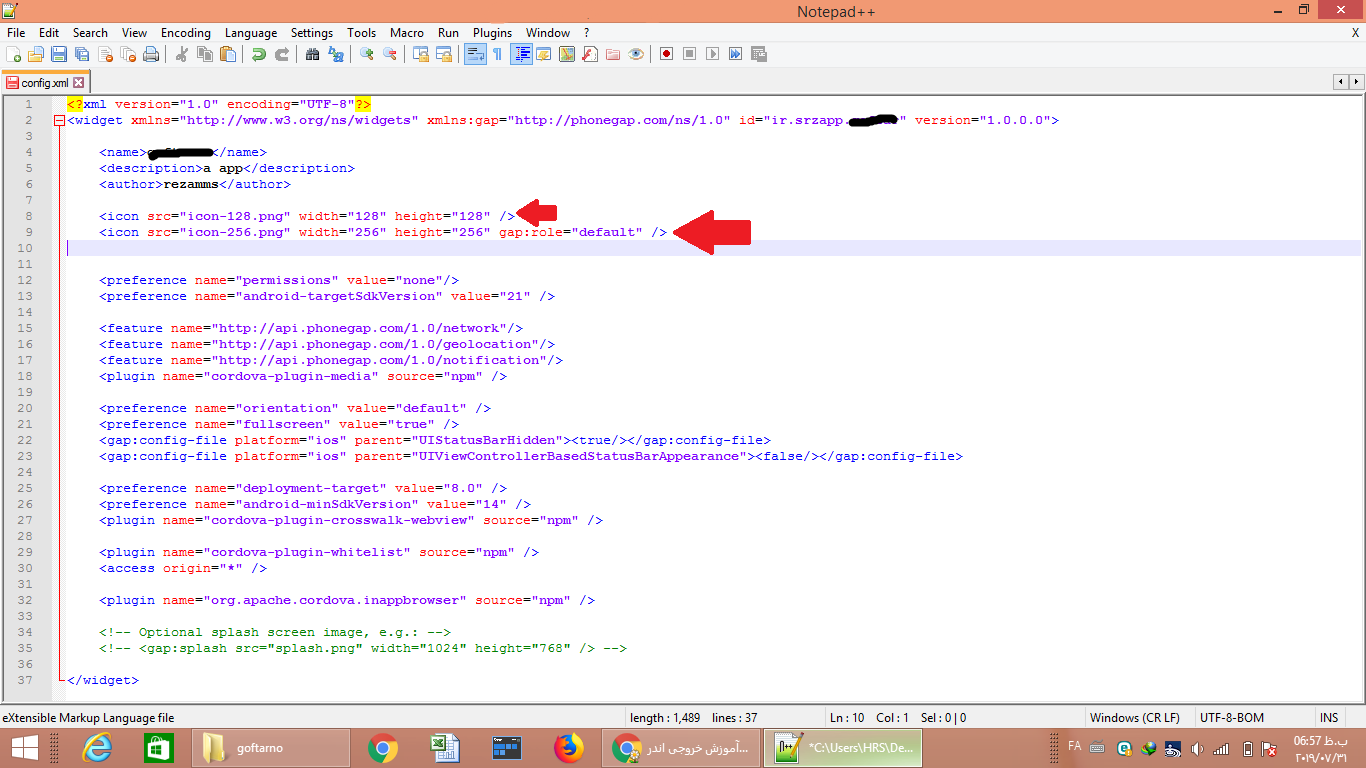This screenshot has height=768, width=1366.
Task: Toggle Word Wrap in the toolbar
Action: tap(475, 54)
